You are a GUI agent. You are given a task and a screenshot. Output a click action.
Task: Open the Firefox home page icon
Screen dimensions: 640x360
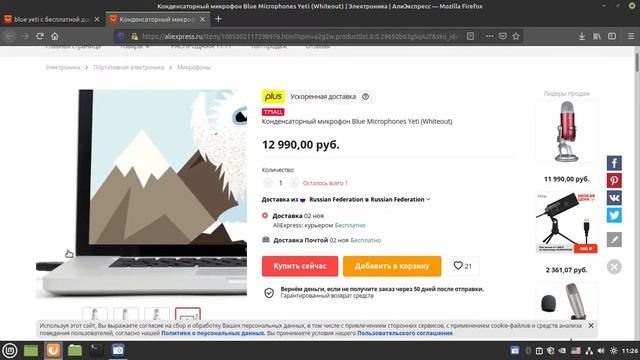(55, 36)
